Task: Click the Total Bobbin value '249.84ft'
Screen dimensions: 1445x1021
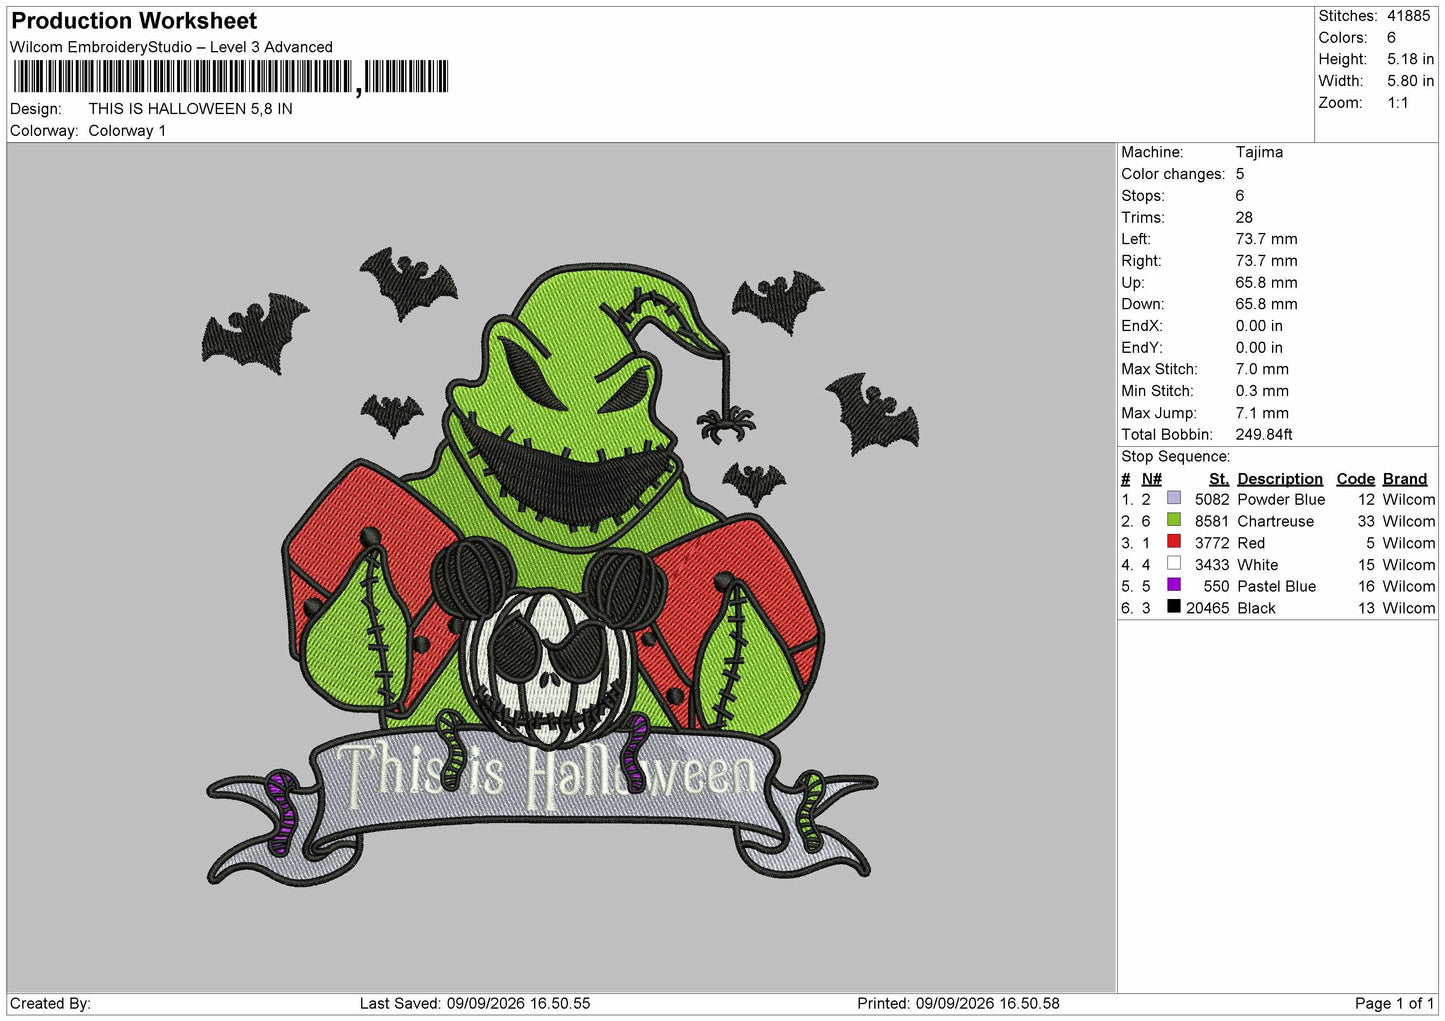Action: point(1264,435)
